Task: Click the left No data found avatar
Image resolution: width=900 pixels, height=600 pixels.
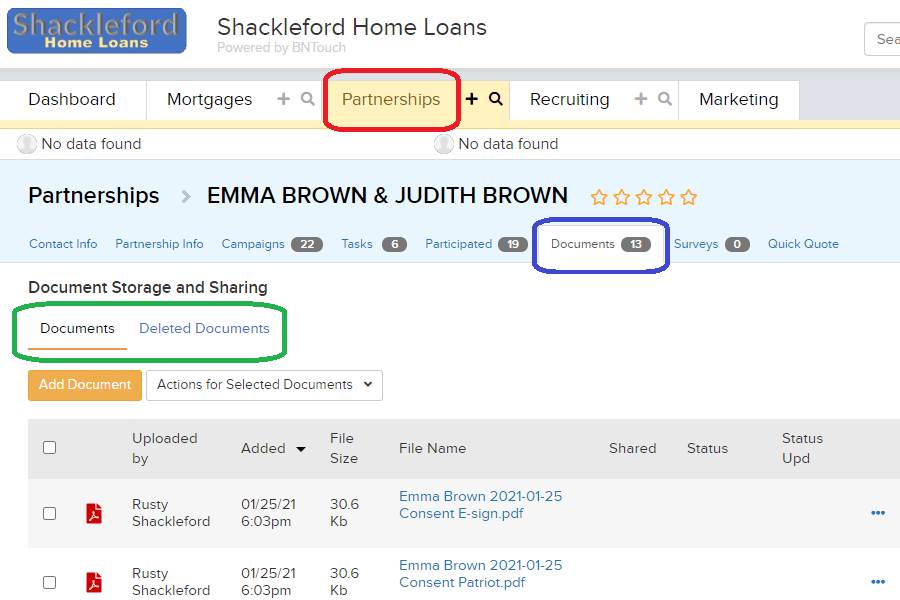Action: pyautogui.click(x=26, y=144)
